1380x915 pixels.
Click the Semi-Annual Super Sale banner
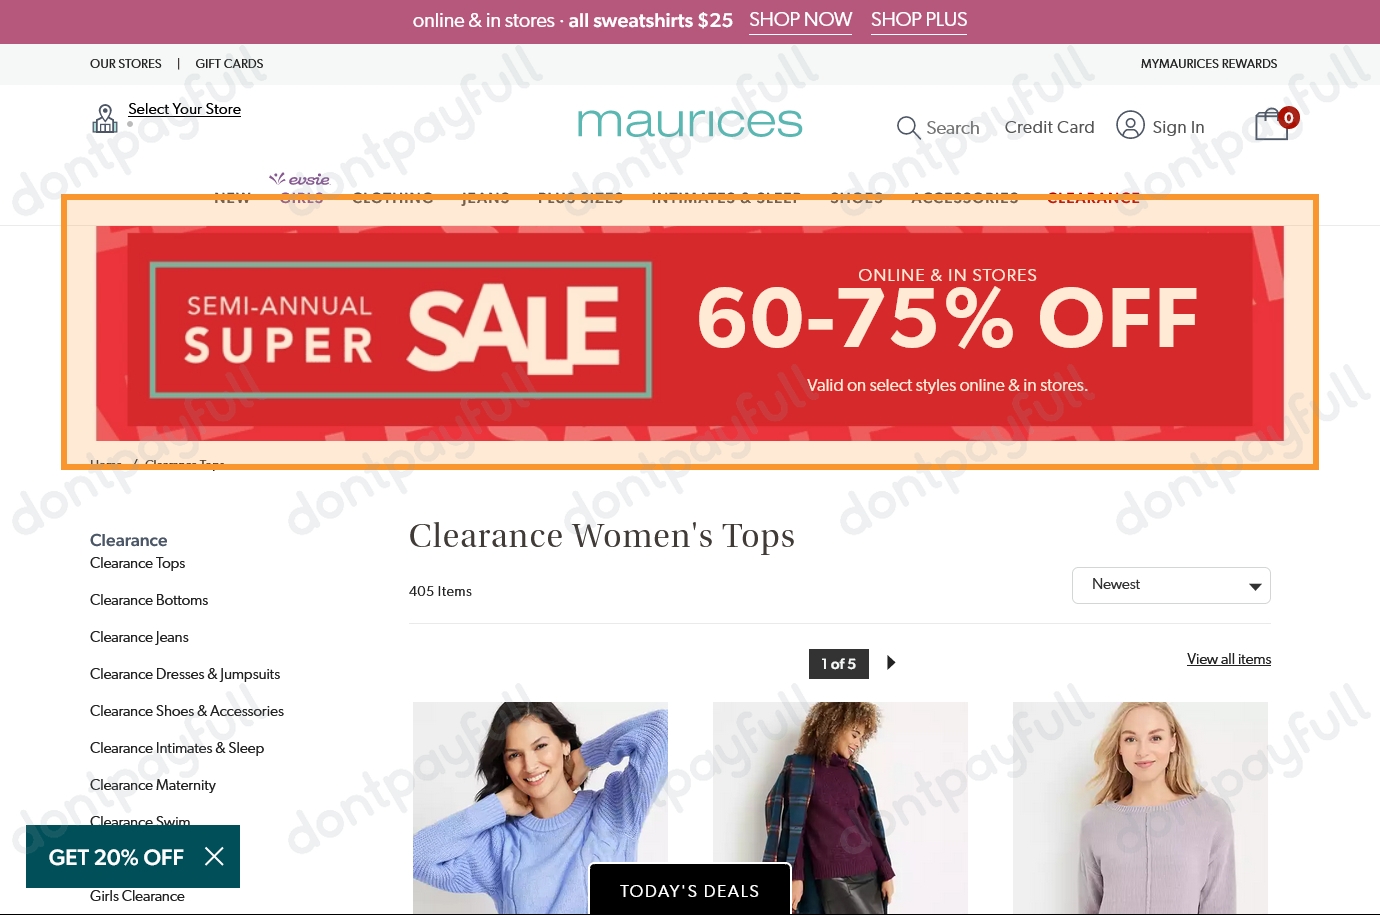point(690,333)
